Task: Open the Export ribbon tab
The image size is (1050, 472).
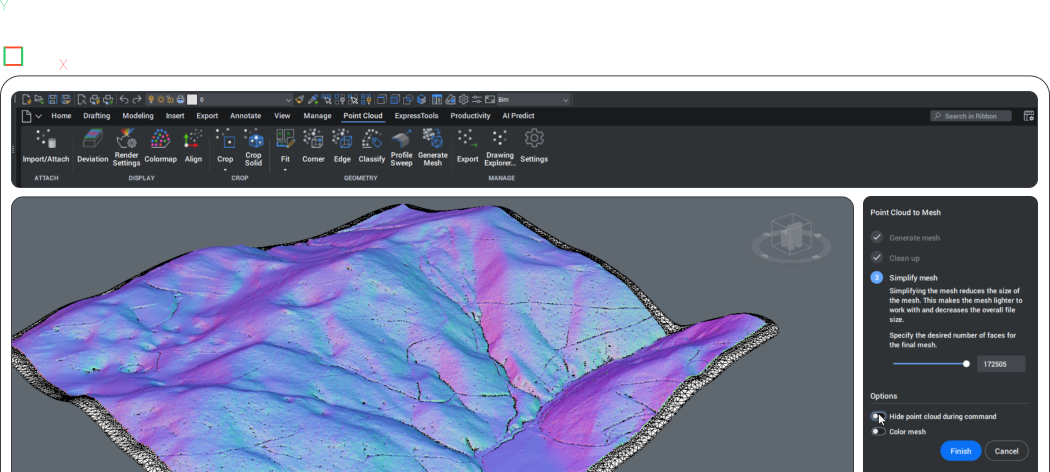Action: pos(207,116)
